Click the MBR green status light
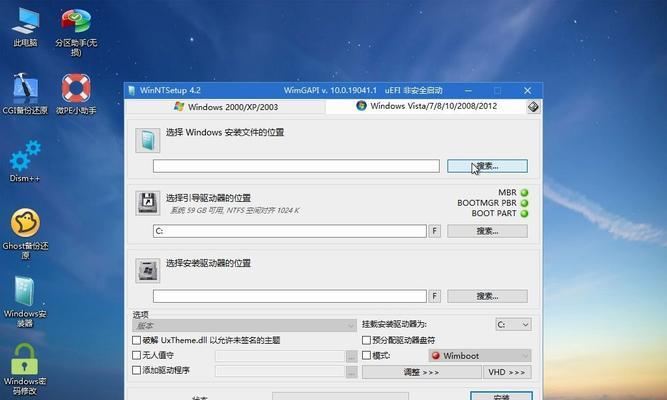The height and width of the screenshot is (400, 667). (524, 193)
